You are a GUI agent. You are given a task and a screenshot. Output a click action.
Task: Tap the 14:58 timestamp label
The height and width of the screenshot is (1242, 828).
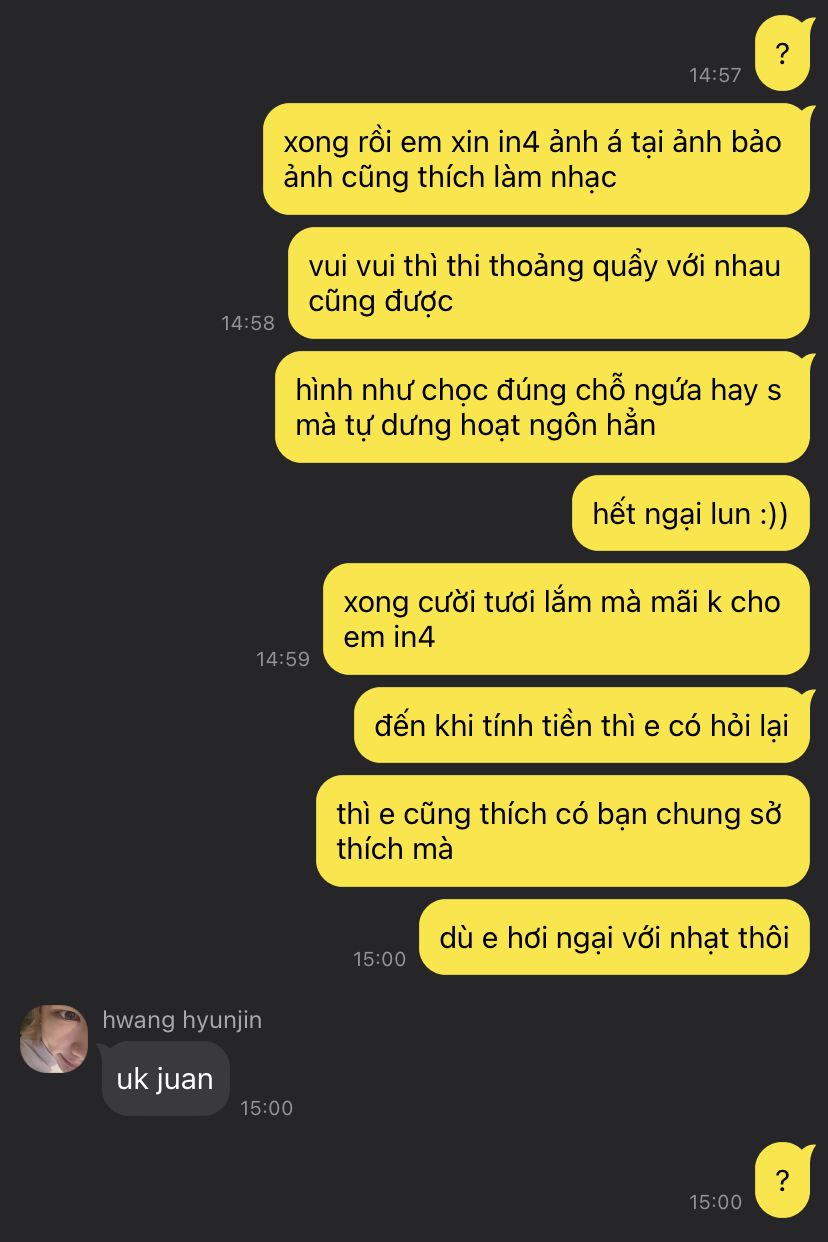pyautogui.click(x=248, y=323)
